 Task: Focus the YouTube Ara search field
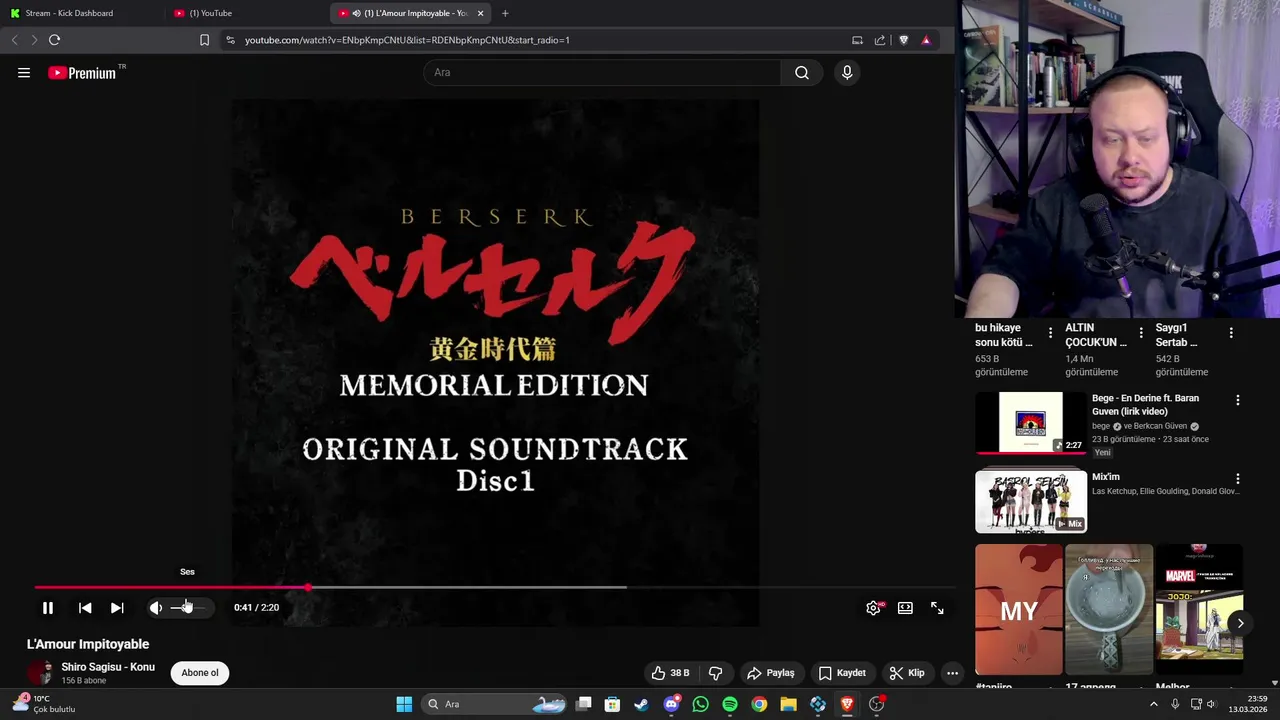point(602,72)
